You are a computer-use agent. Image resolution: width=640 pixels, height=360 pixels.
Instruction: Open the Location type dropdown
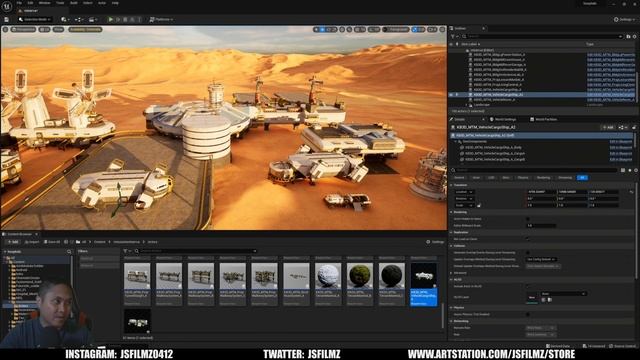[464, 192]
